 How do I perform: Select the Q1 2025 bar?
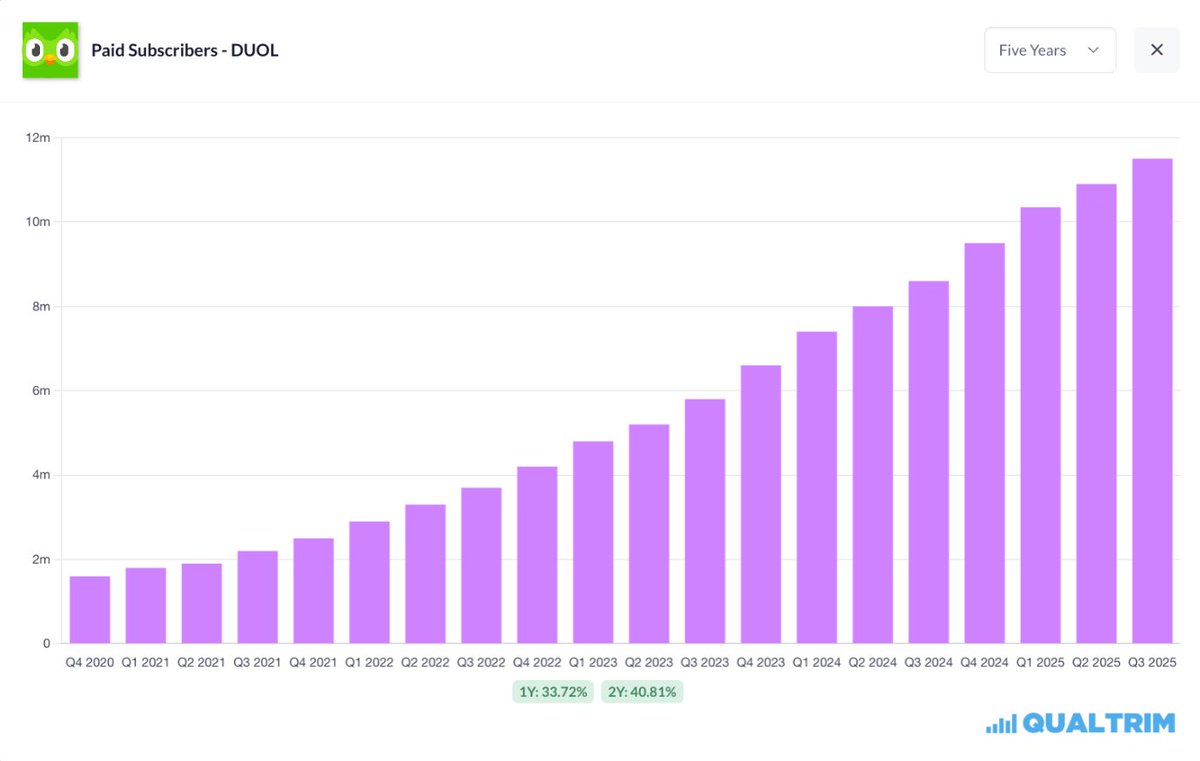click(1041, 425)
